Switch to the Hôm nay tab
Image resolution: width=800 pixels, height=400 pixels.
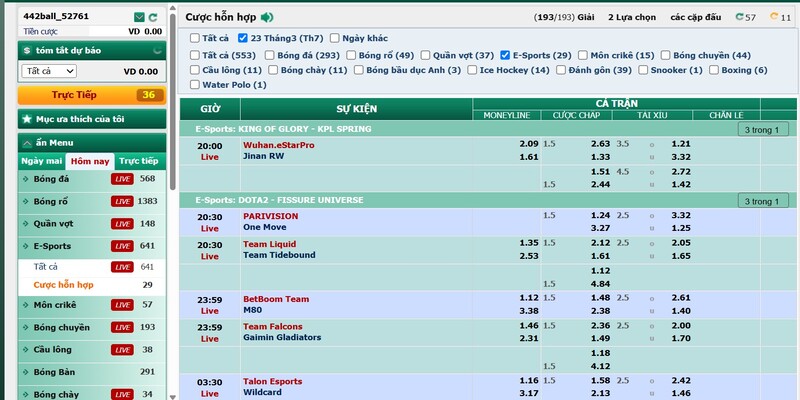pos(90,162)
